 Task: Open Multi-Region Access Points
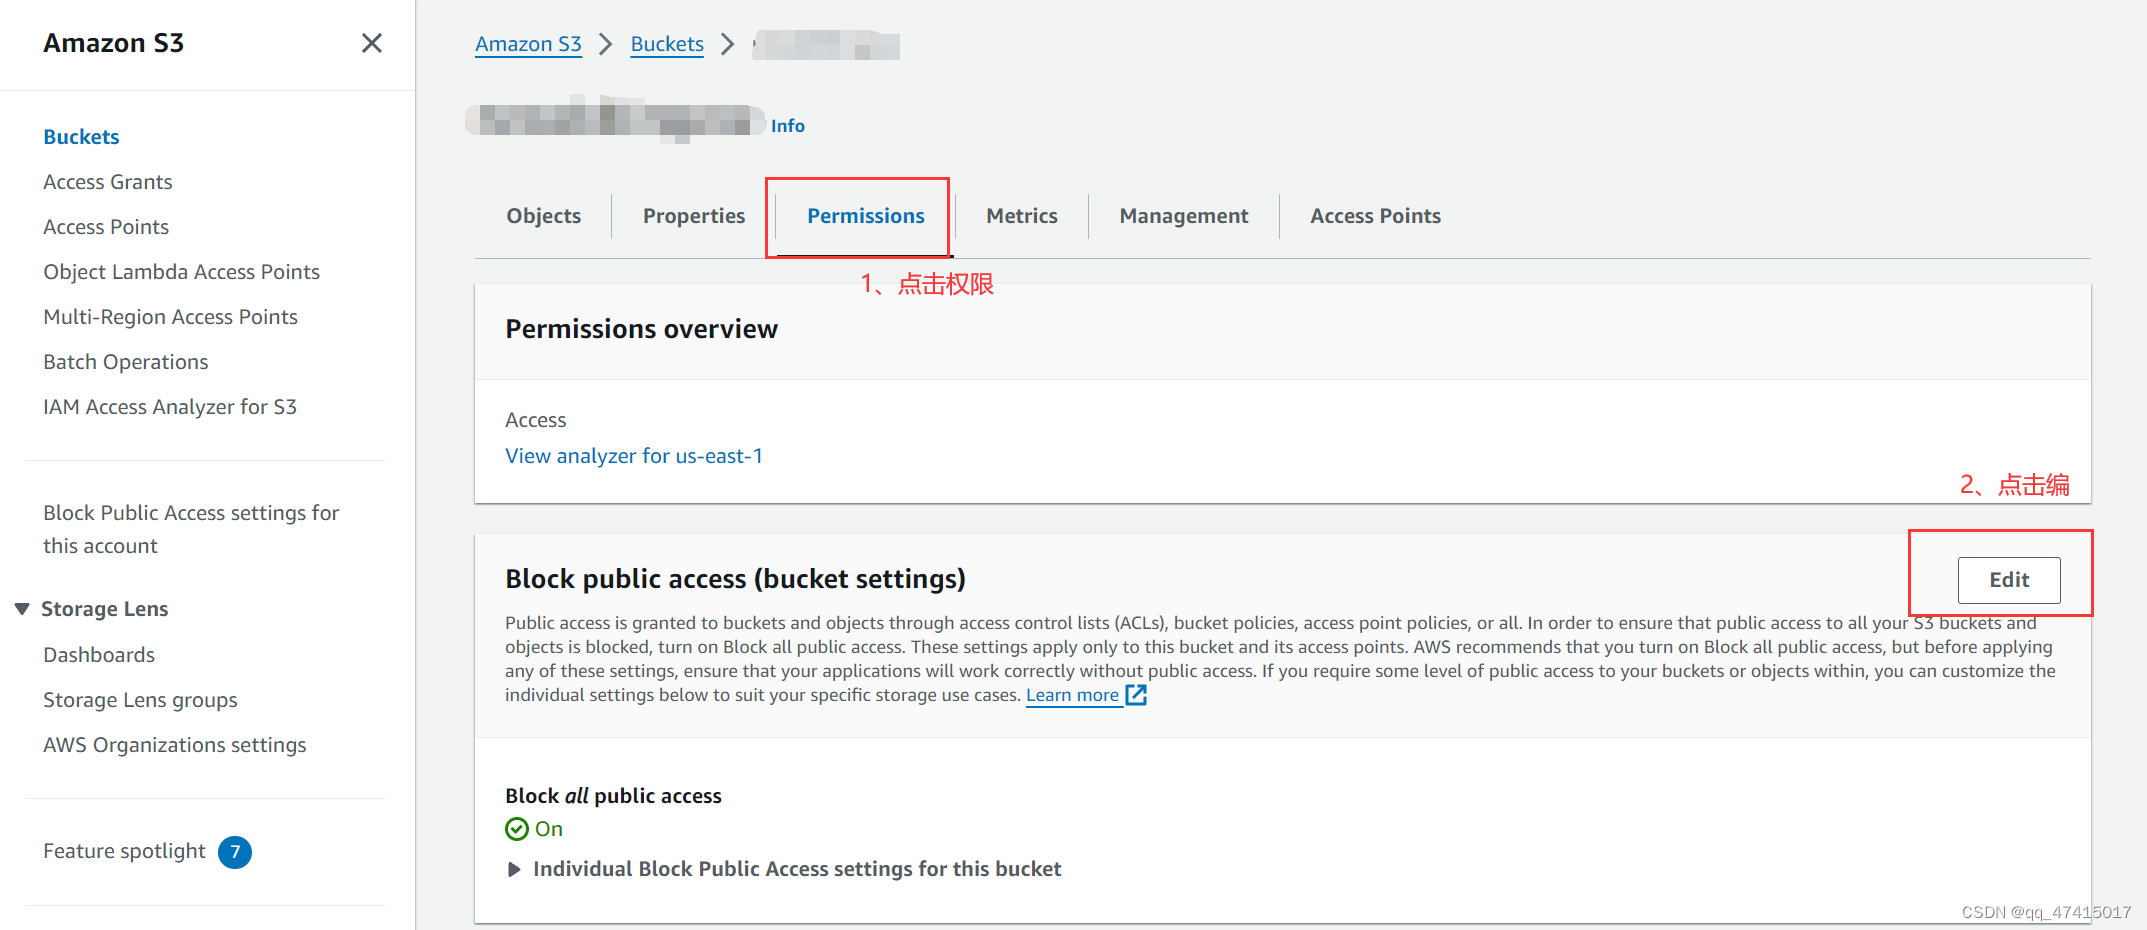coord(170,317)
